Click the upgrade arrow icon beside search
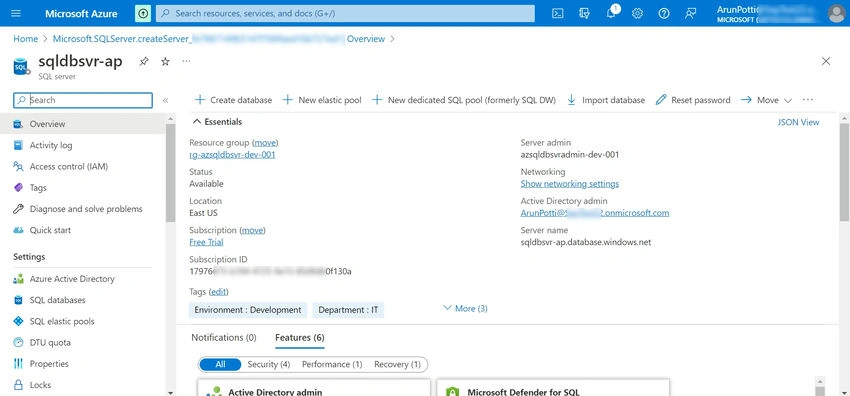This screenshot has width=850, height=396. point(143,14)
